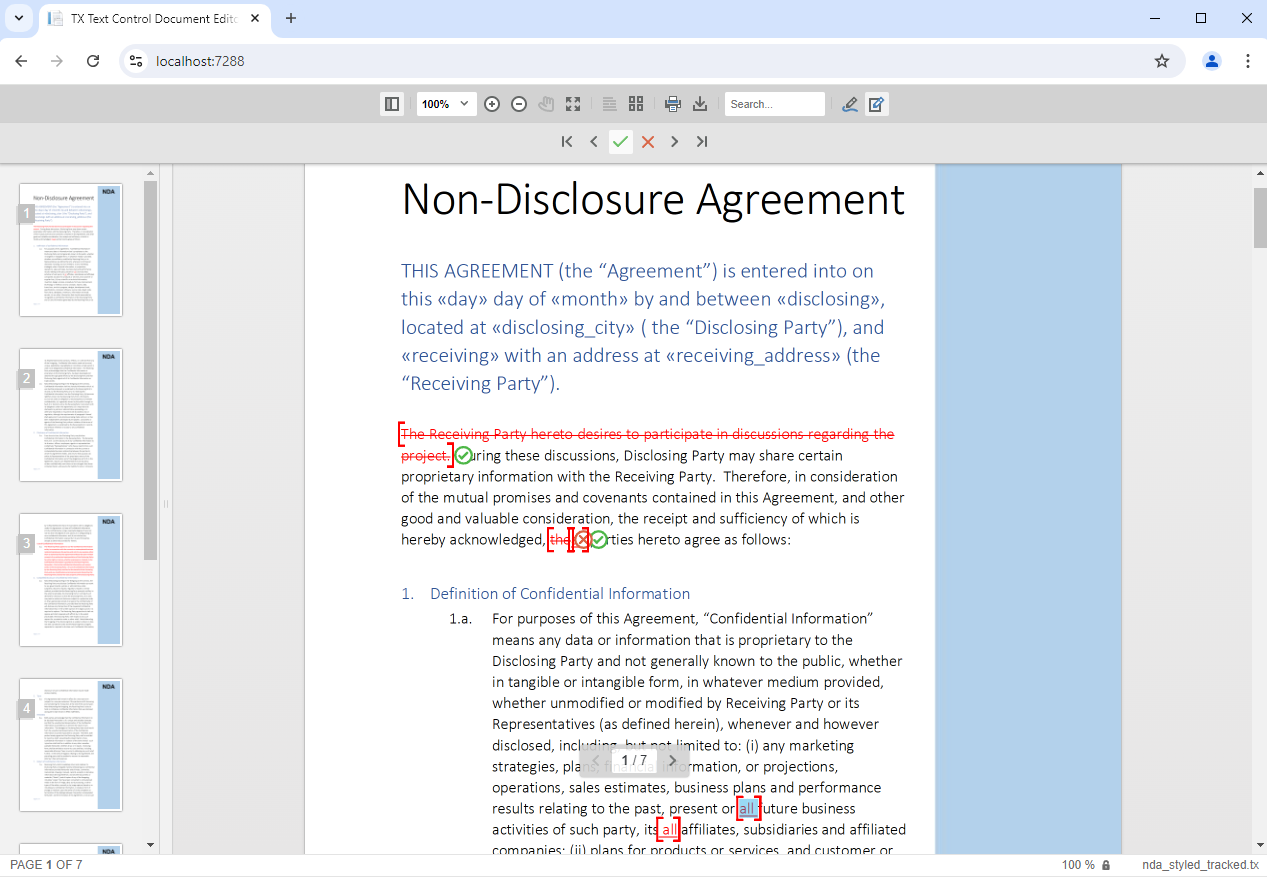The height and width of the screenshot is (877, 1267).
Task: Select the highlighted inserted word 'all'
Action: click(748, 808)
